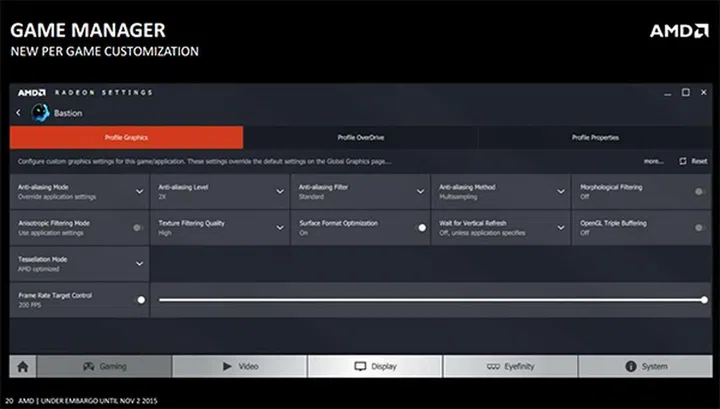Click the more... link

(x=653, y=161)
